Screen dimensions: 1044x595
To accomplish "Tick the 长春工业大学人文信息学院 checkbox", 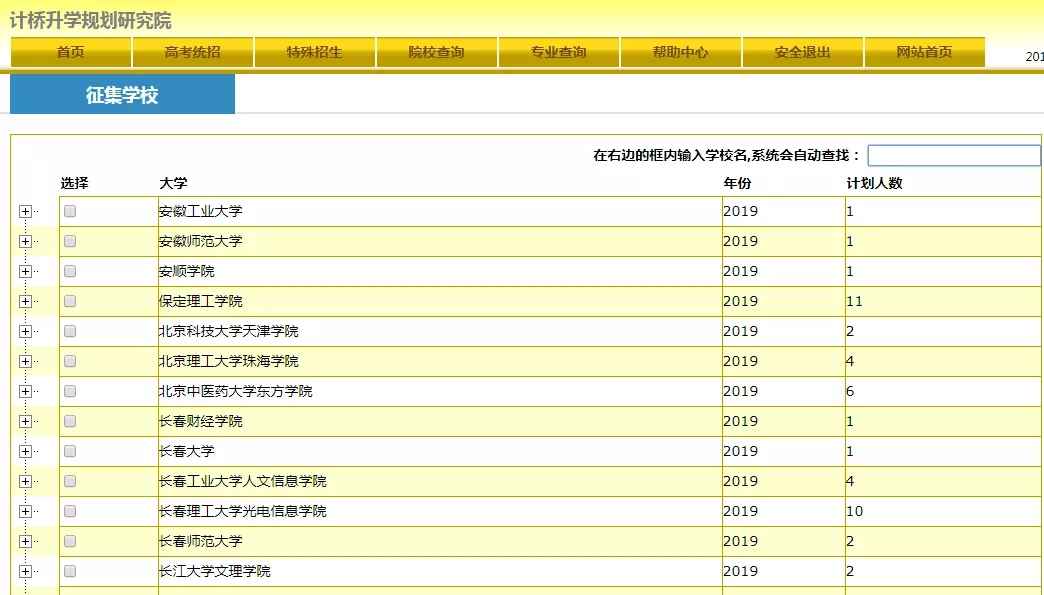I will (x=70, y=481).
